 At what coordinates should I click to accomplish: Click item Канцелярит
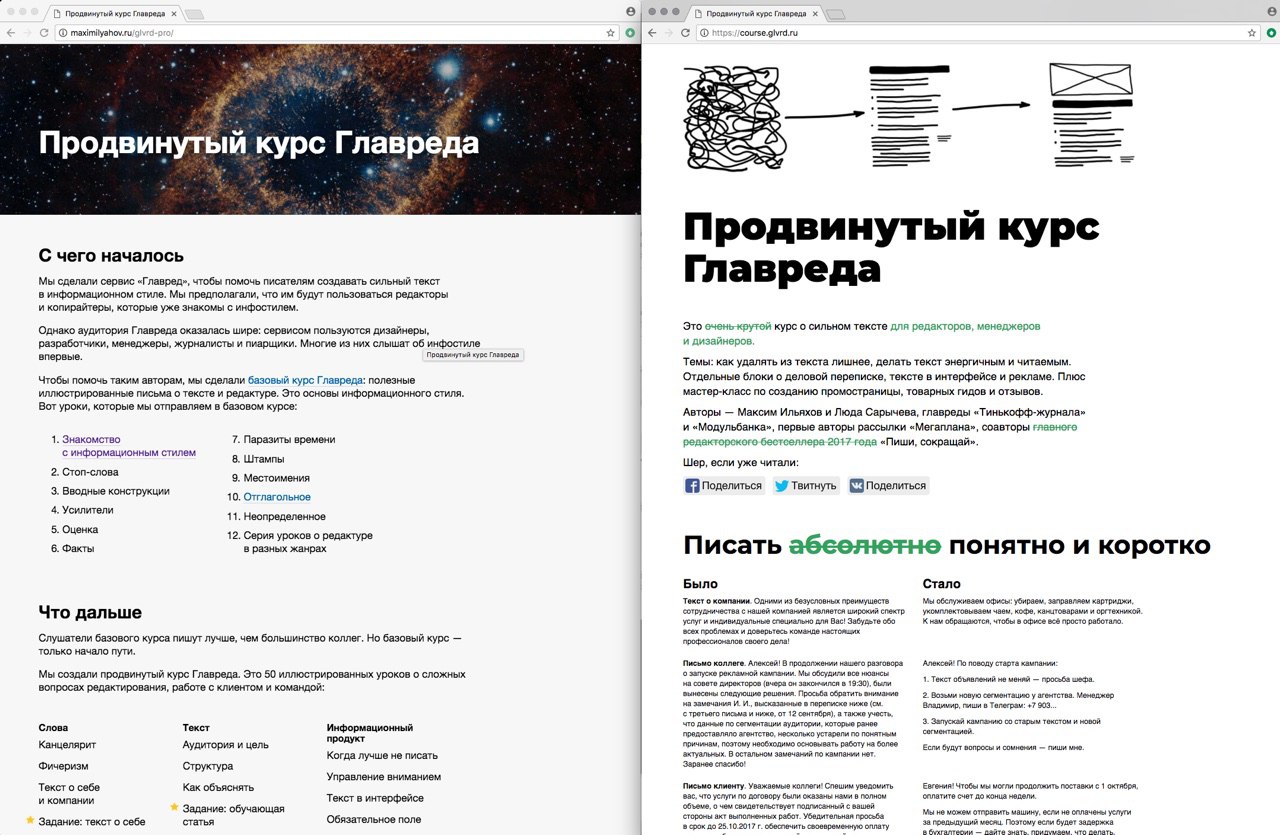click(x=66, y=746)
